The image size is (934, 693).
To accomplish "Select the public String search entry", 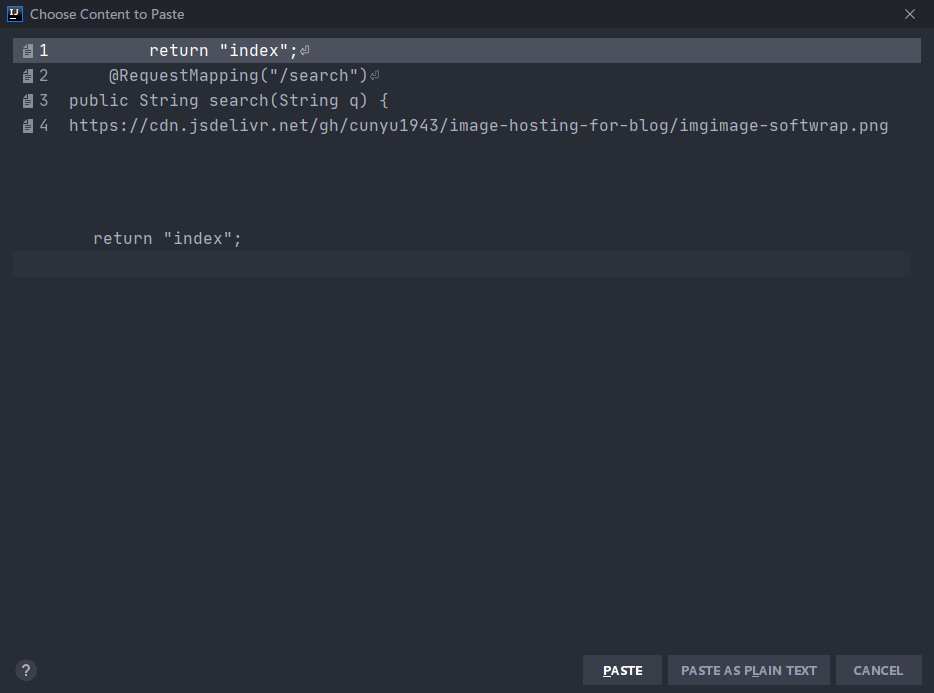I will pyautogui.click(x=228, y=101).
